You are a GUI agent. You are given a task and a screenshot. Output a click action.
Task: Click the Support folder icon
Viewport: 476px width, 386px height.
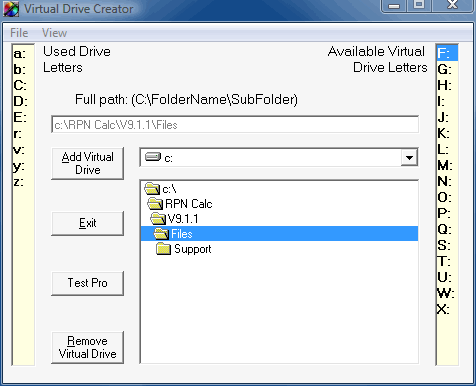pos(163,249)
